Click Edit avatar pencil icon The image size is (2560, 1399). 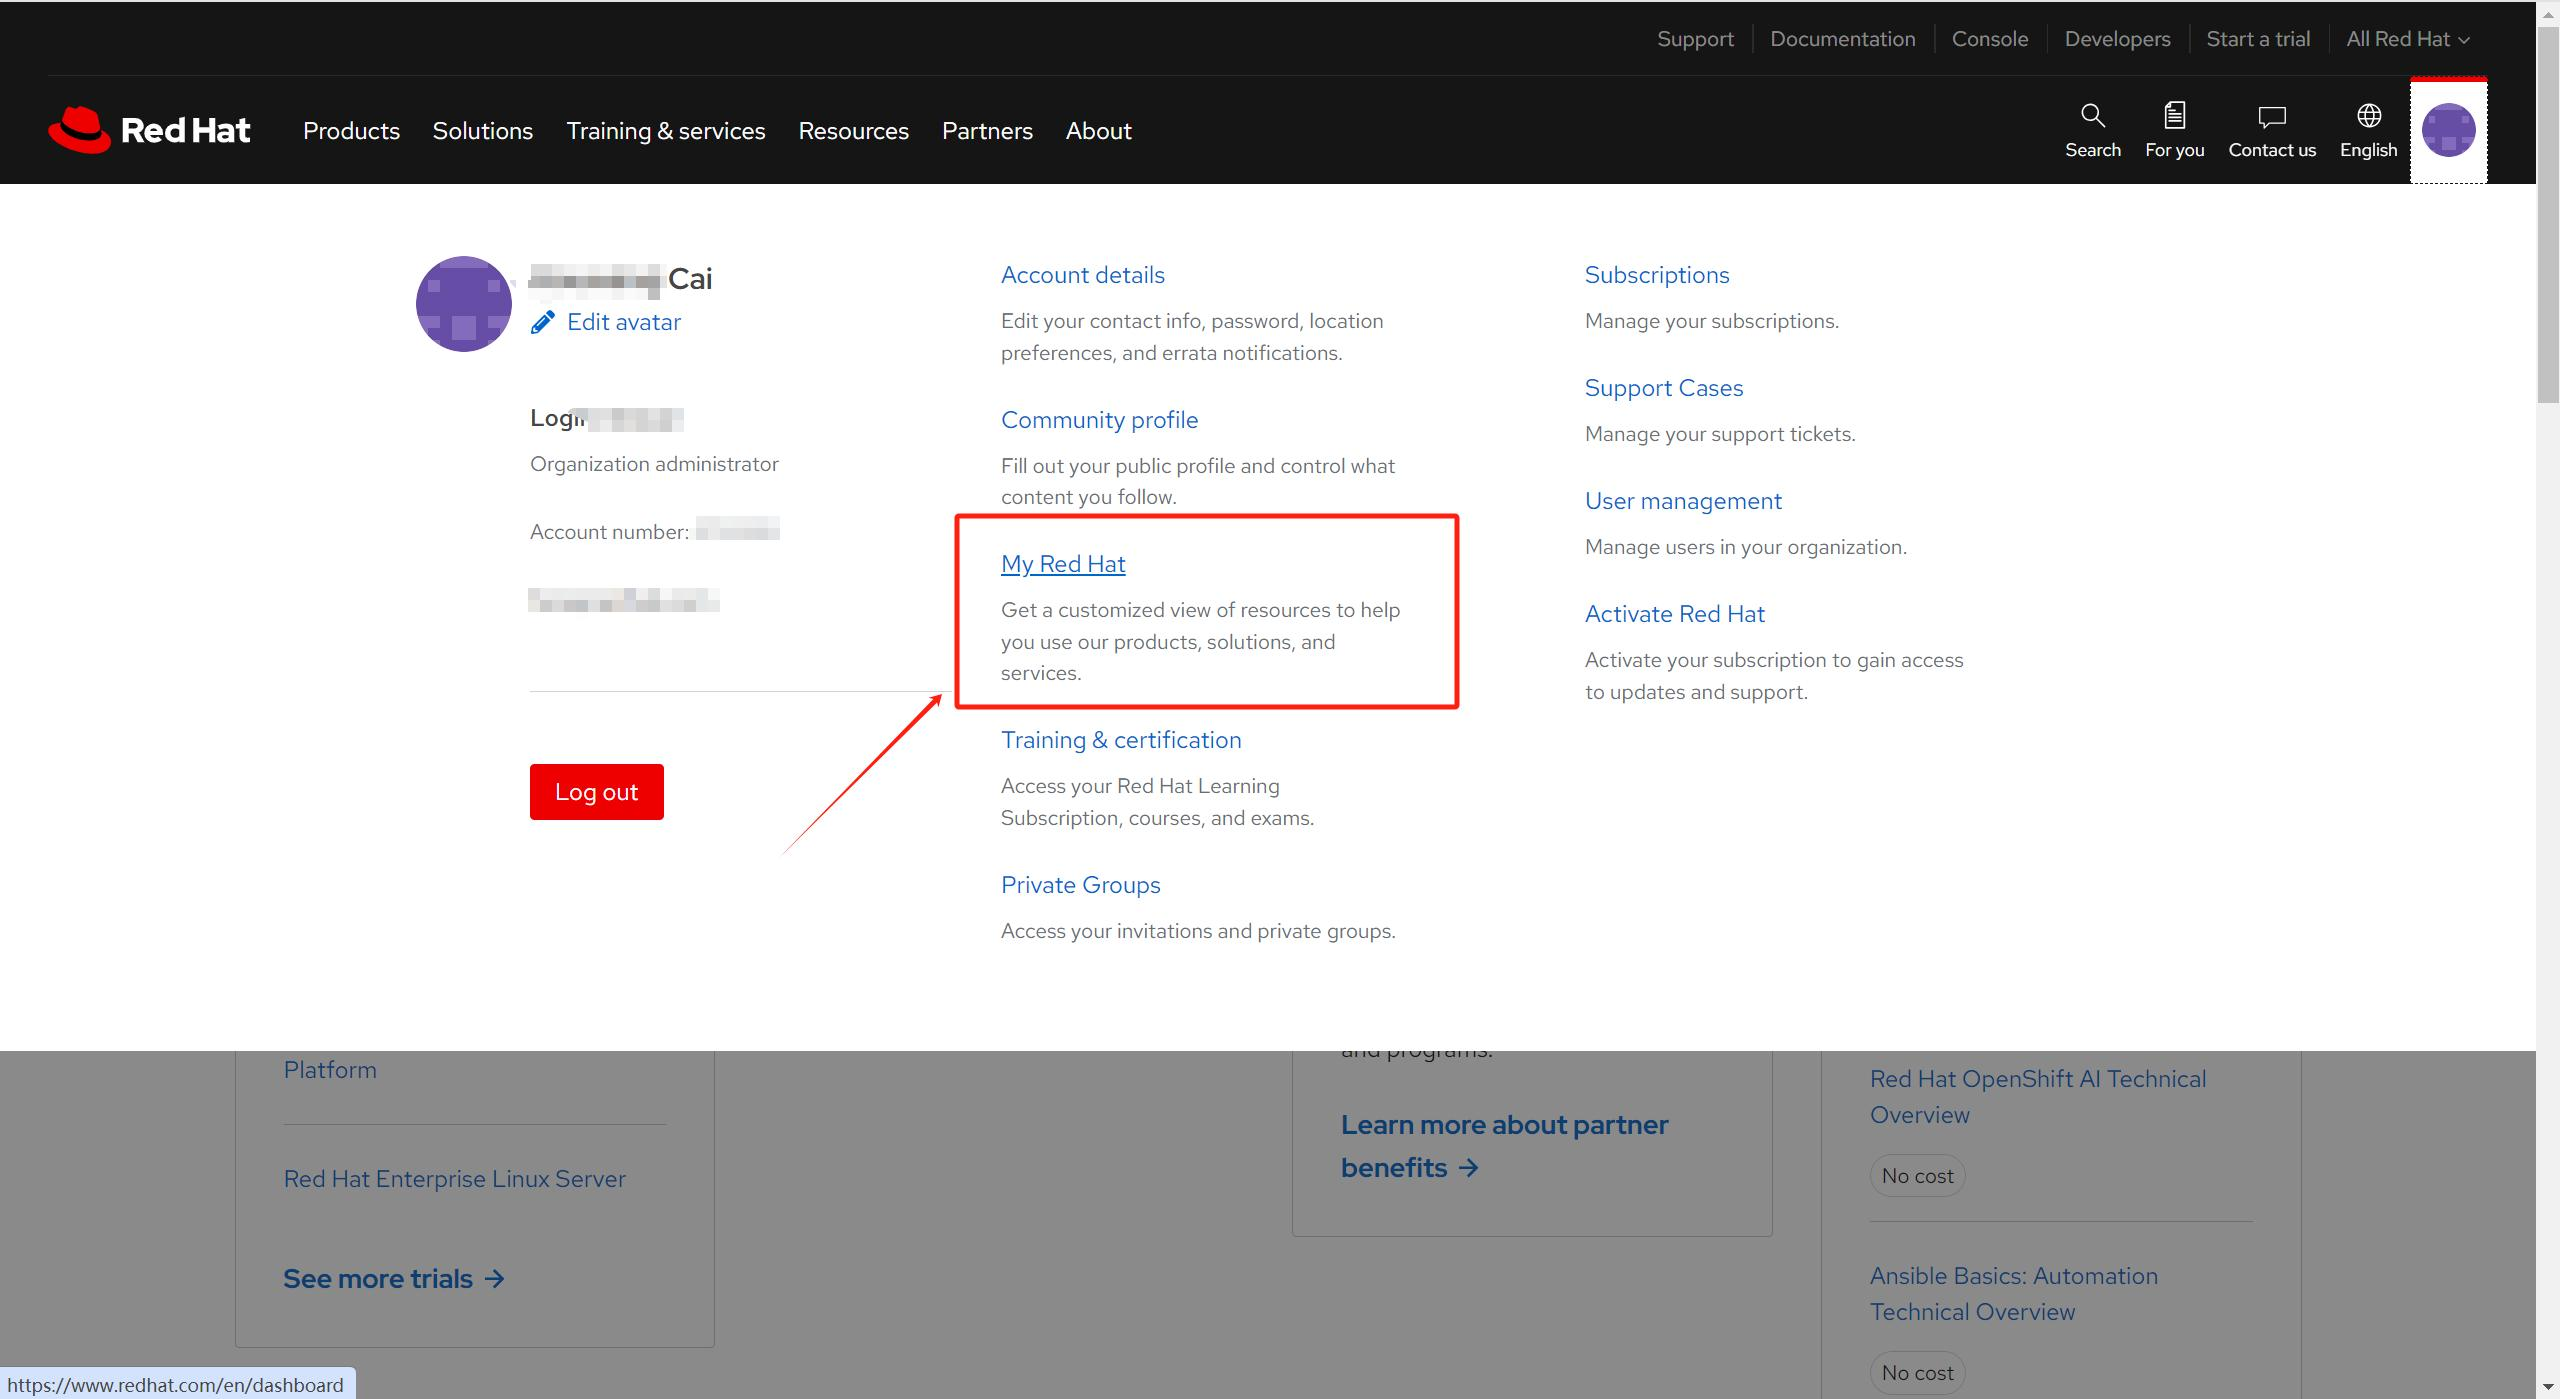tap(543, 324)
